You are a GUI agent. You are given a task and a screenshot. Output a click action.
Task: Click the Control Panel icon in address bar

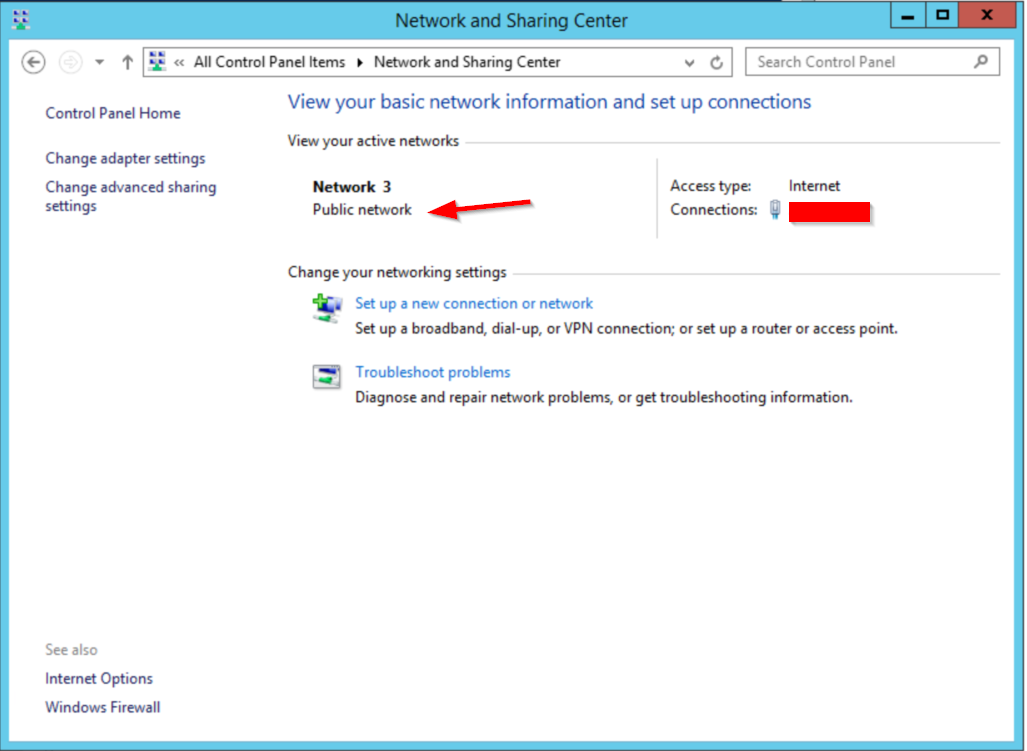point(157,62)
